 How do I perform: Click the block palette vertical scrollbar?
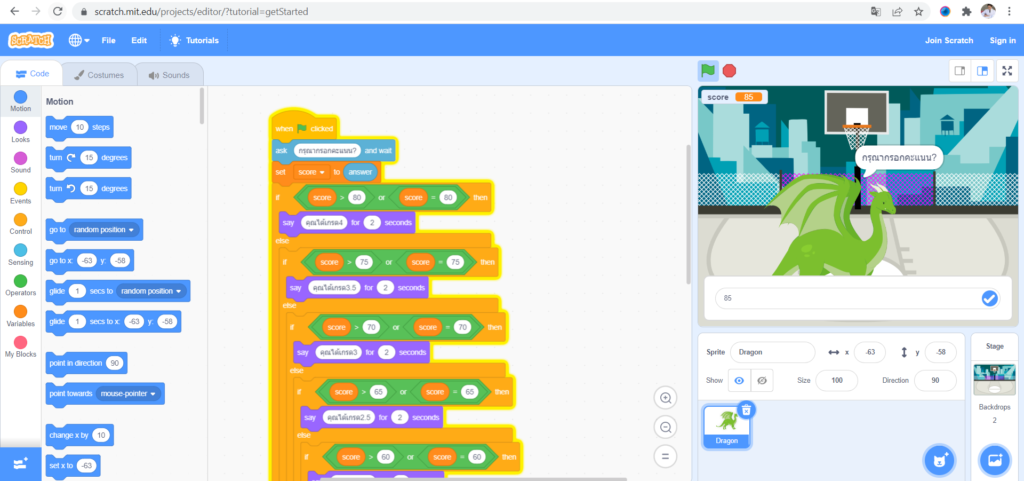(202, 106)
